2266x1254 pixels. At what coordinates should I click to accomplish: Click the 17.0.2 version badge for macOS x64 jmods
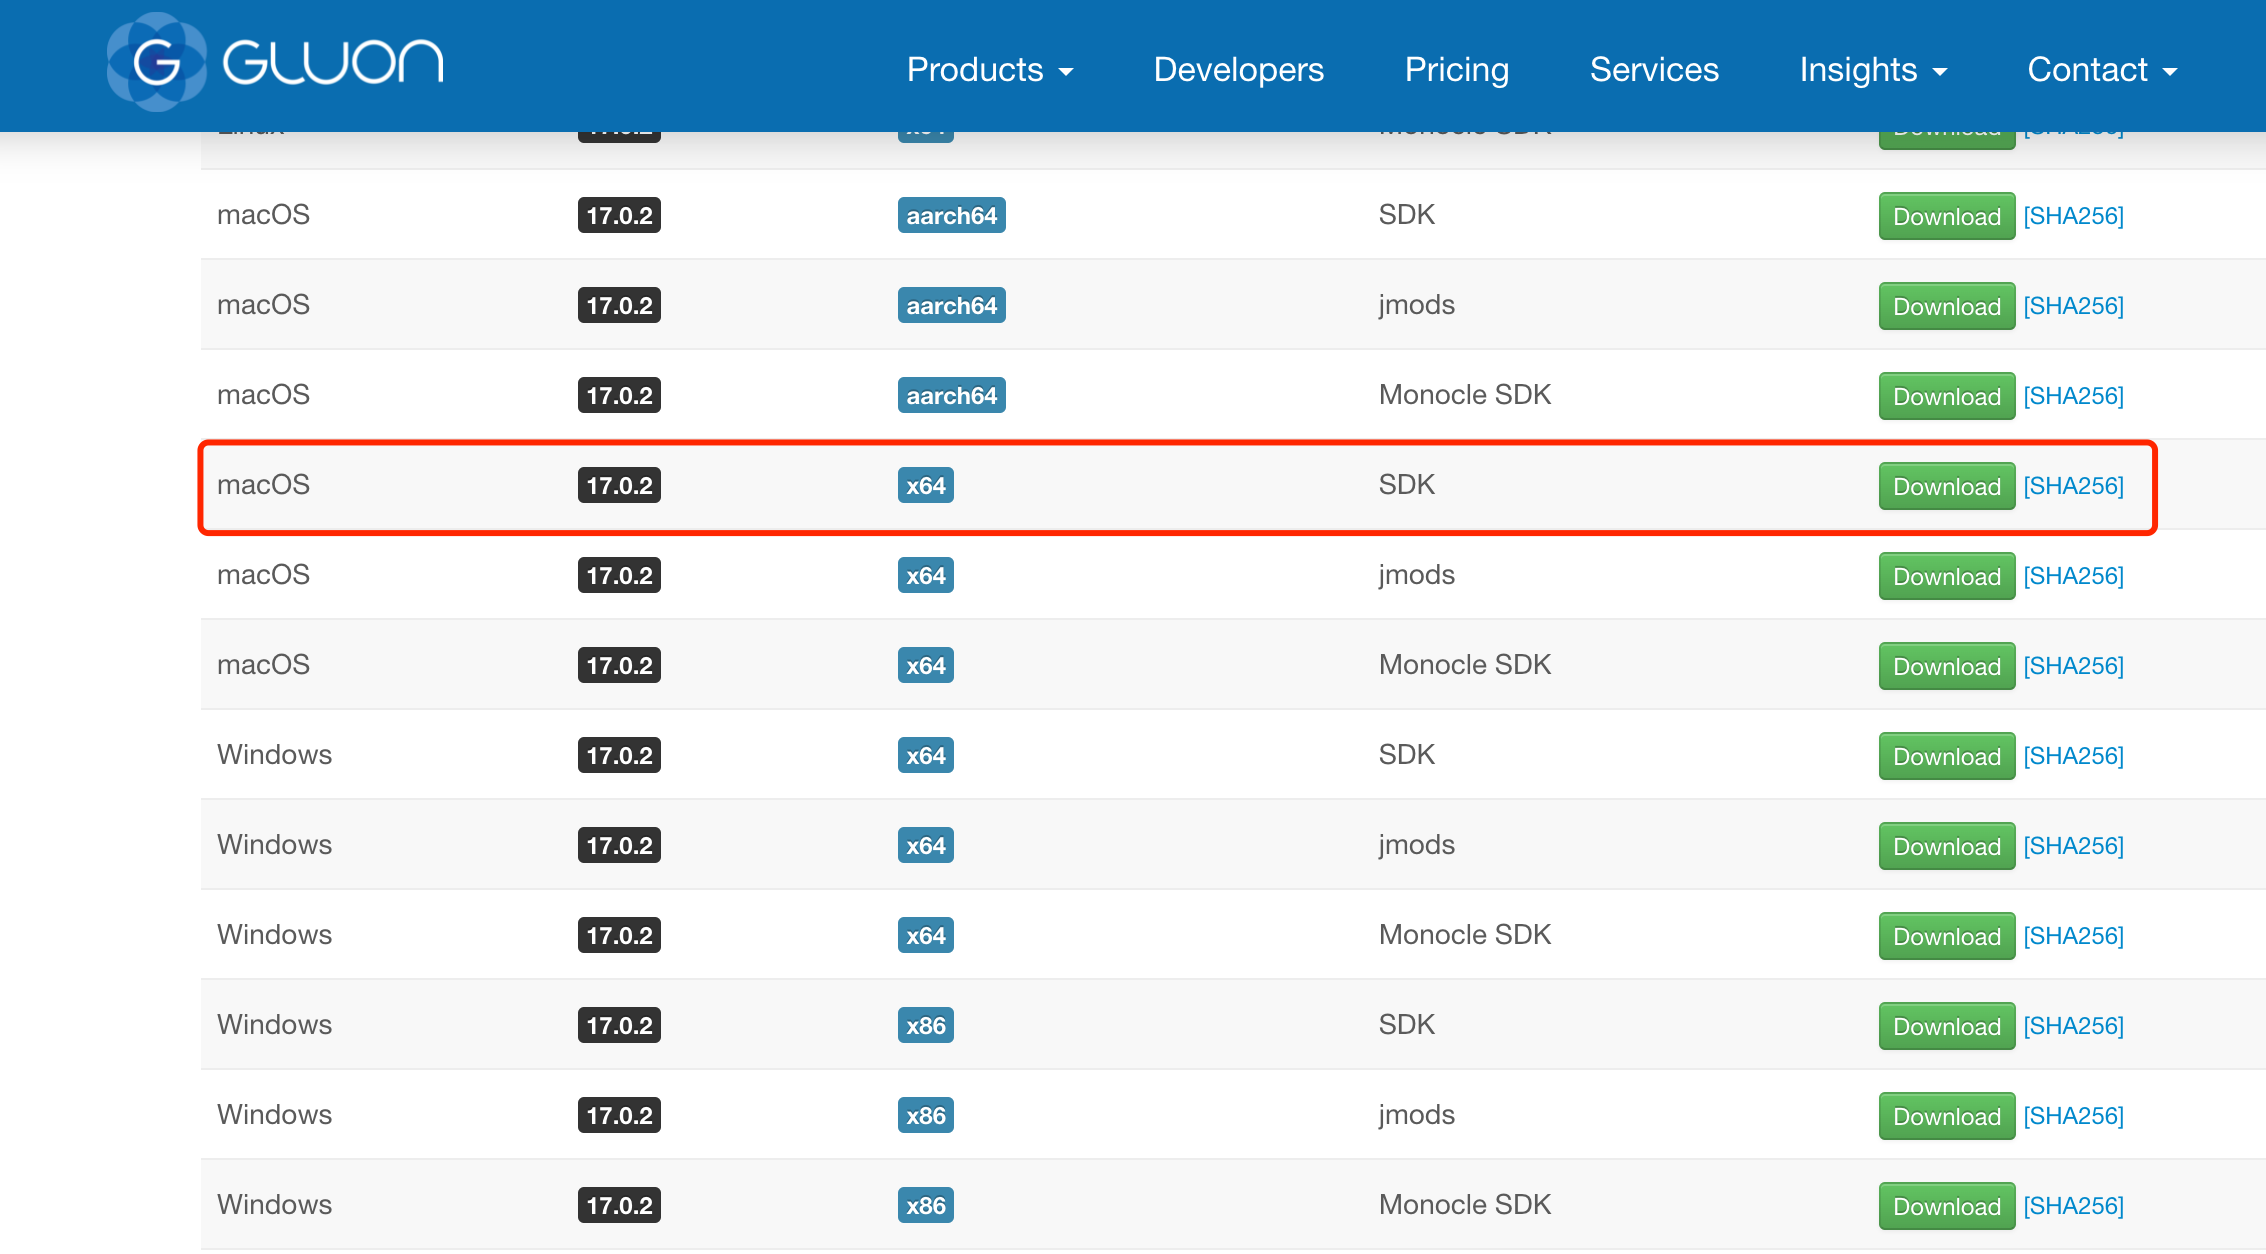pyautogui.click(x=619, y=576)
